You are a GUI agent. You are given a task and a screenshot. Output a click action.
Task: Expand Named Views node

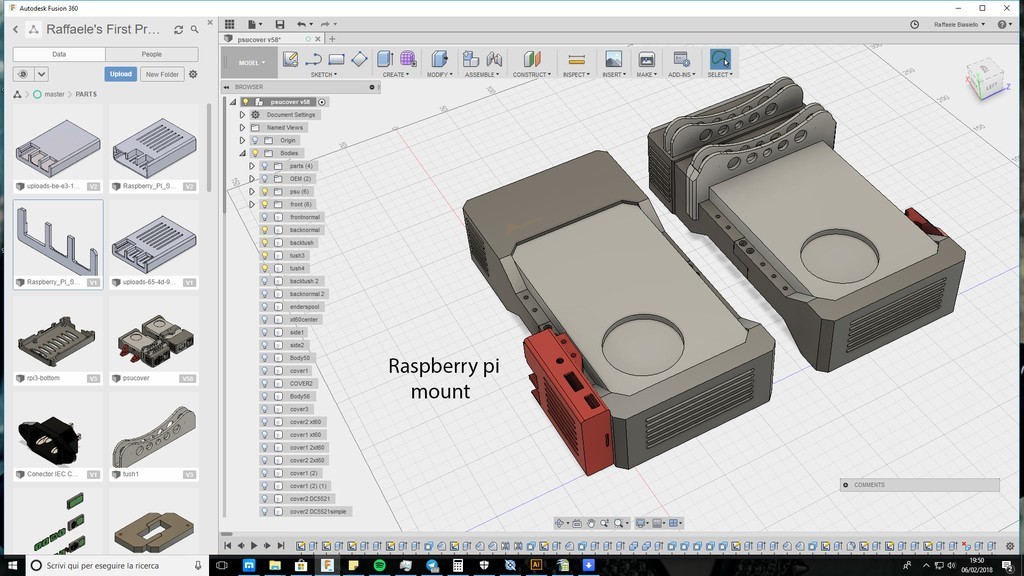coord(242,127)
